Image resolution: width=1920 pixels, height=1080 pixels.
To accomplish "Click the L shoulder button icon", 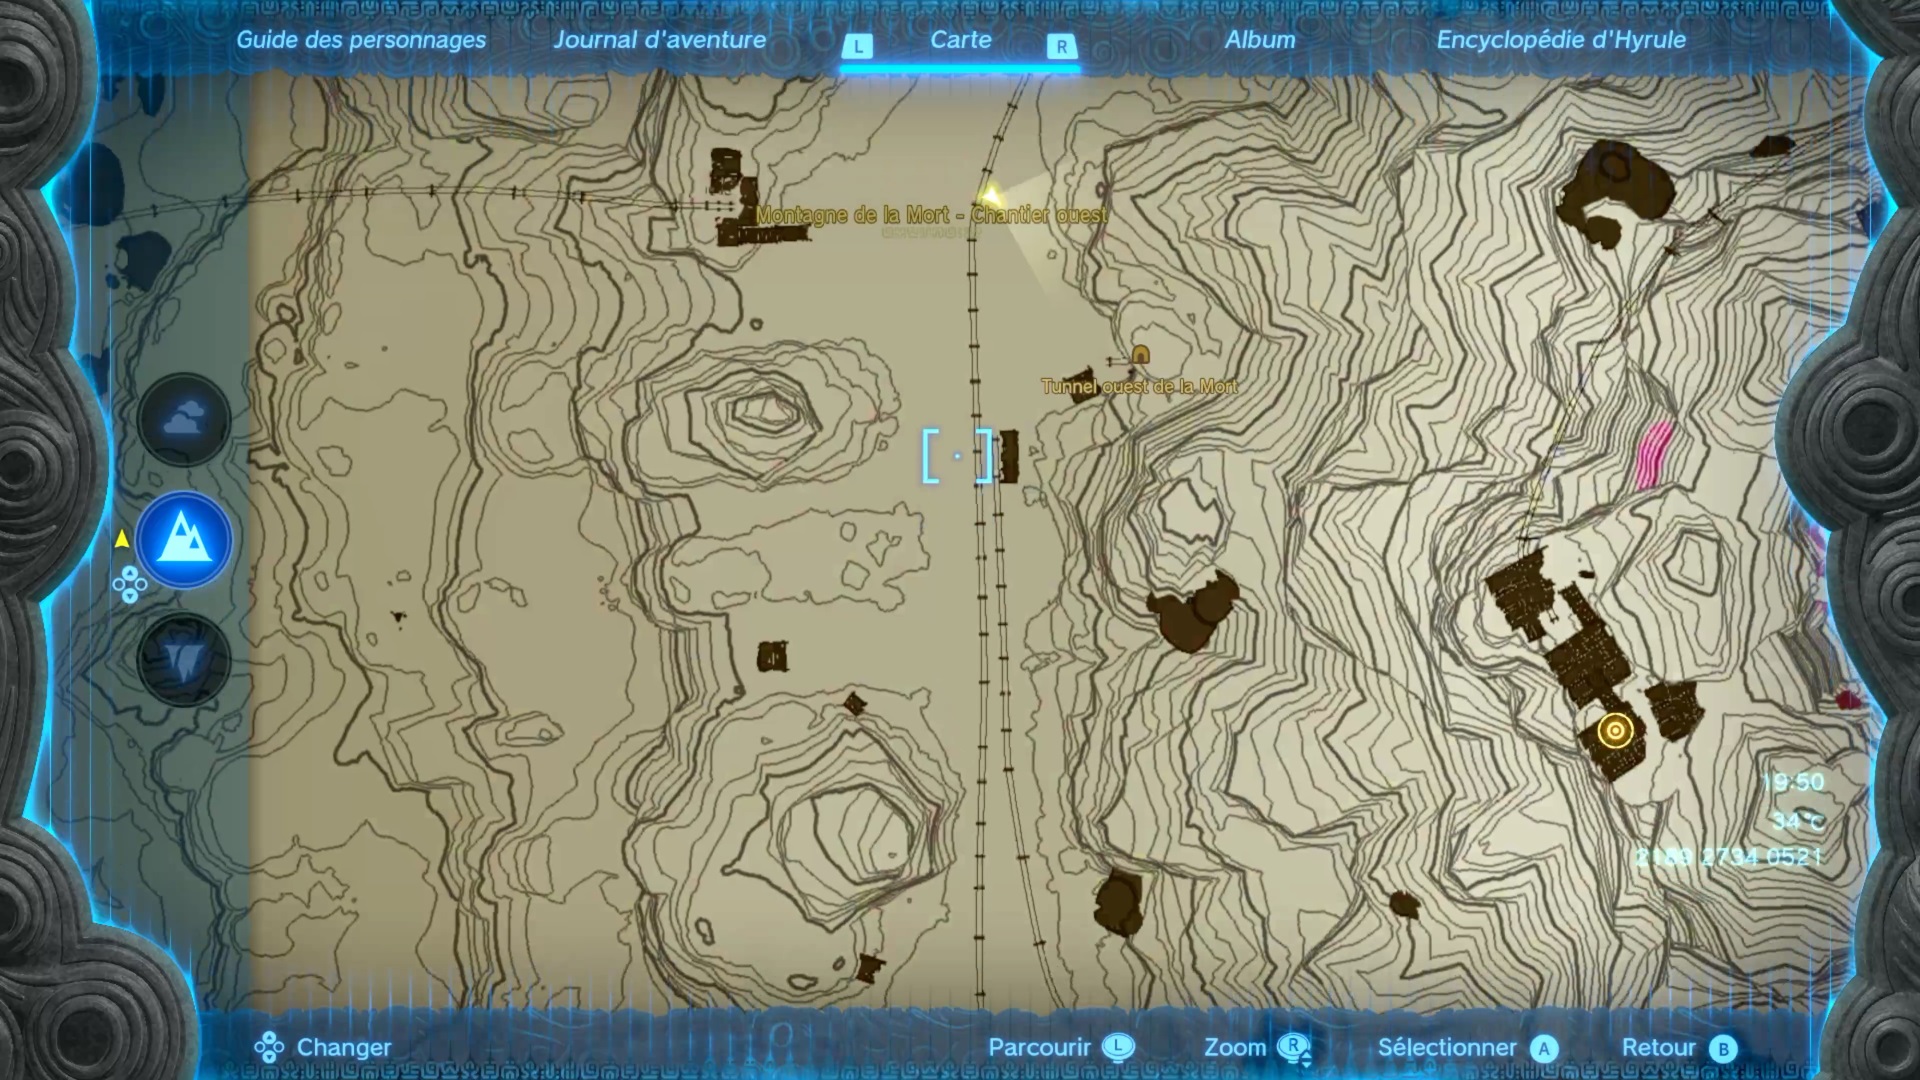I will (x=858, y=46).
